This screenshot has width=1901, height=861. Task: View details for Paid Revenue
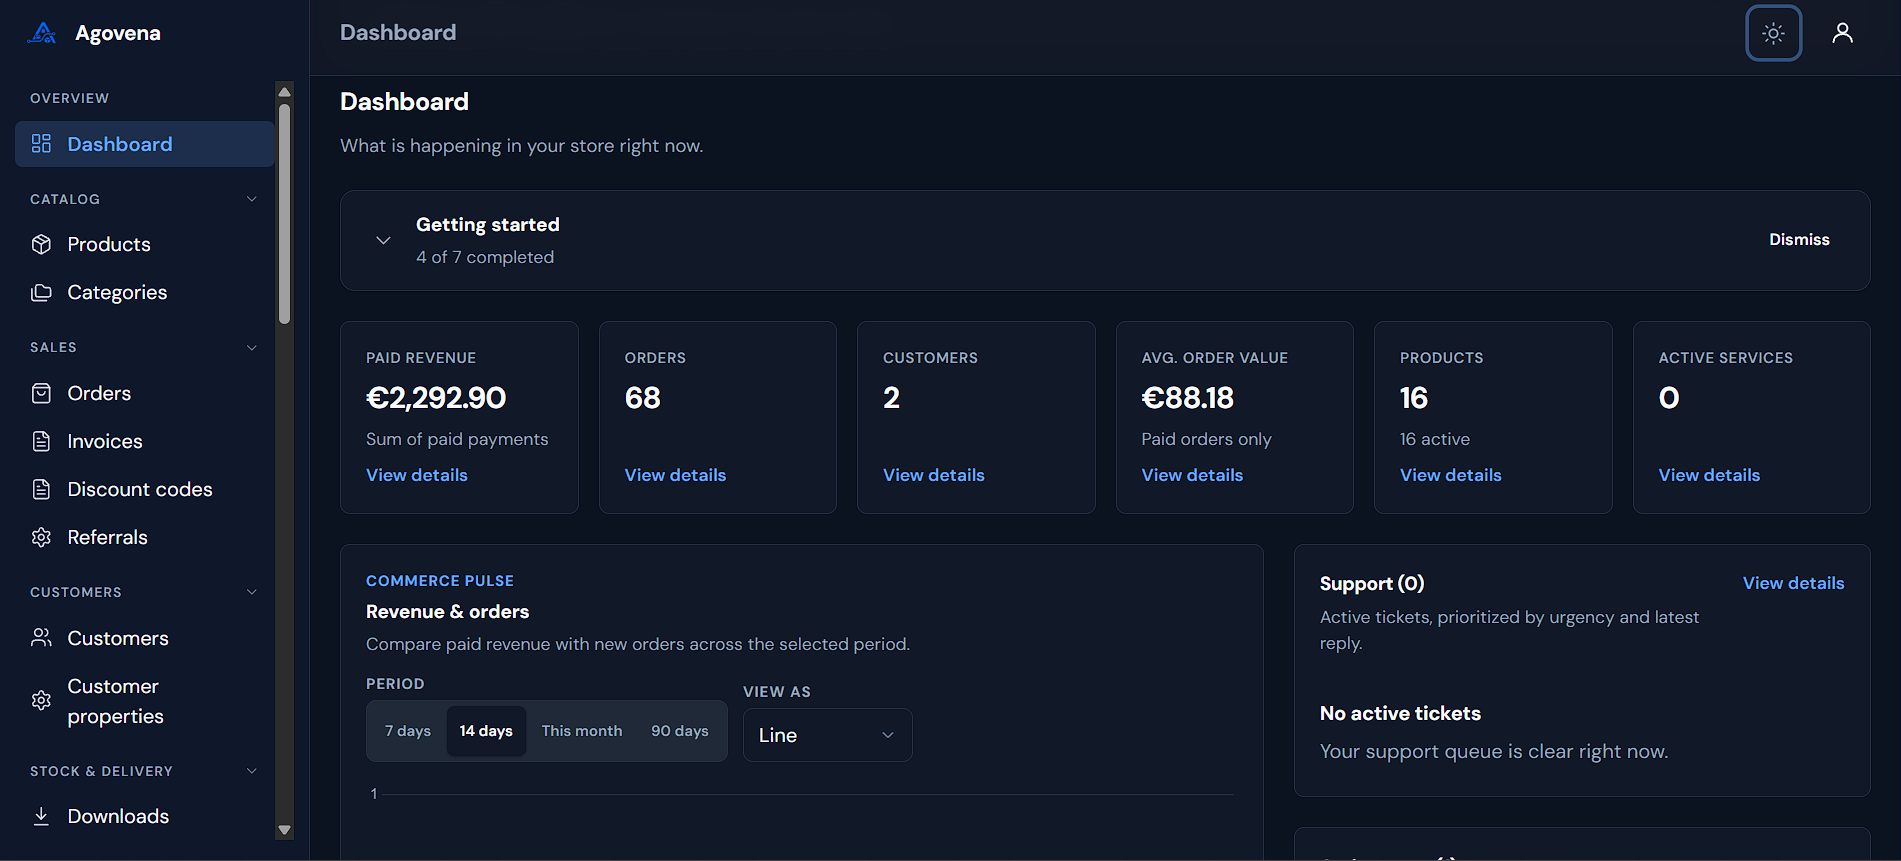[x=417, y=475]
